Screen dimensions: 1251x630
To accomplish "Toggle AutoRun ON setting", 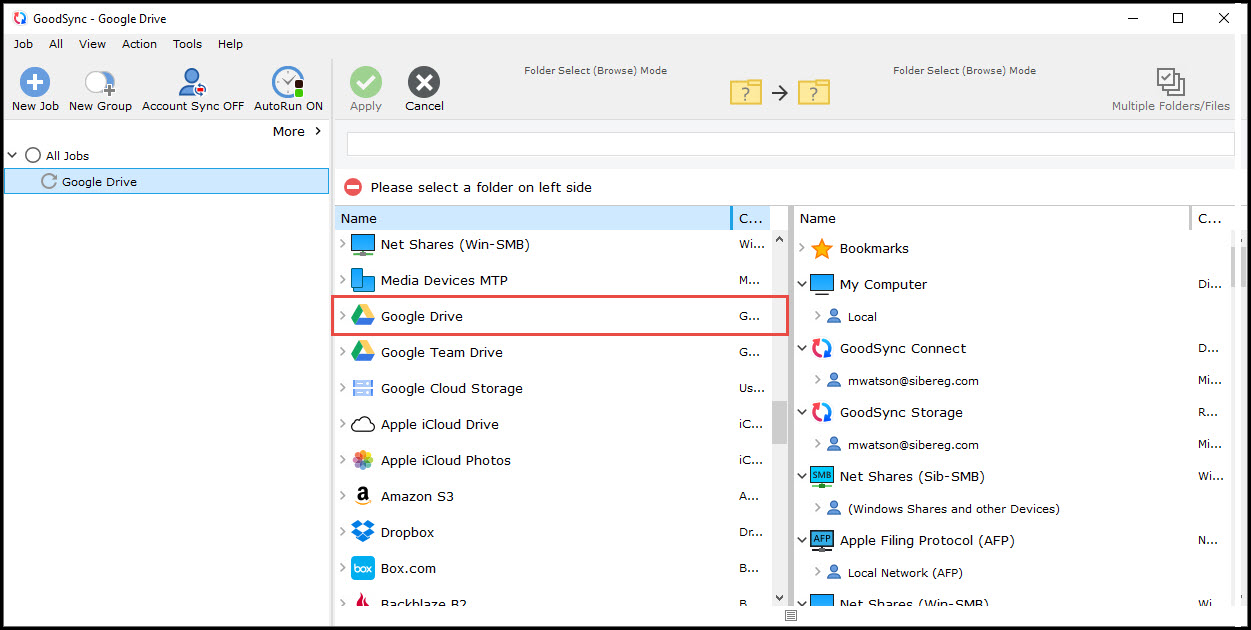I will pos(288,83).
